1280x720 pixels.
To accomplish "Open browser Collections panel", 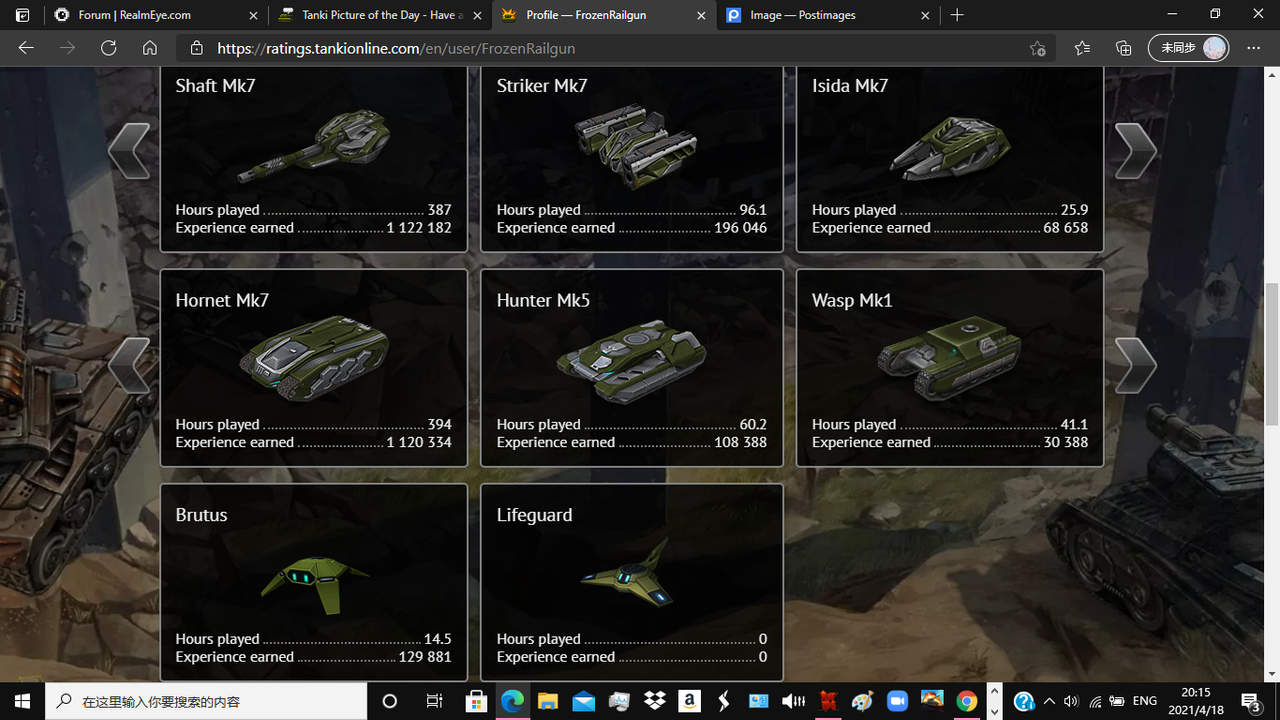I will click(1124, 48).
